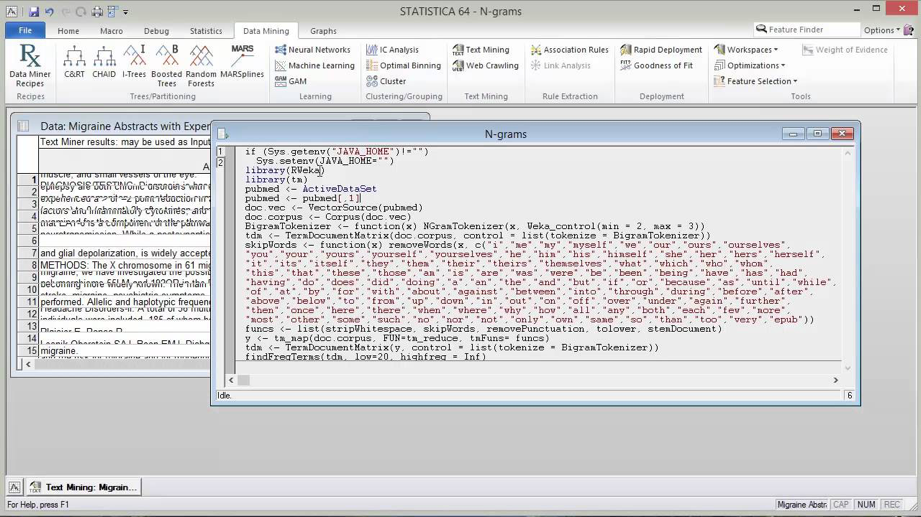This screenshot has height=517, width=921.
Task: Click the Print icon in quick access toolbar
Action: click(97, 11)
